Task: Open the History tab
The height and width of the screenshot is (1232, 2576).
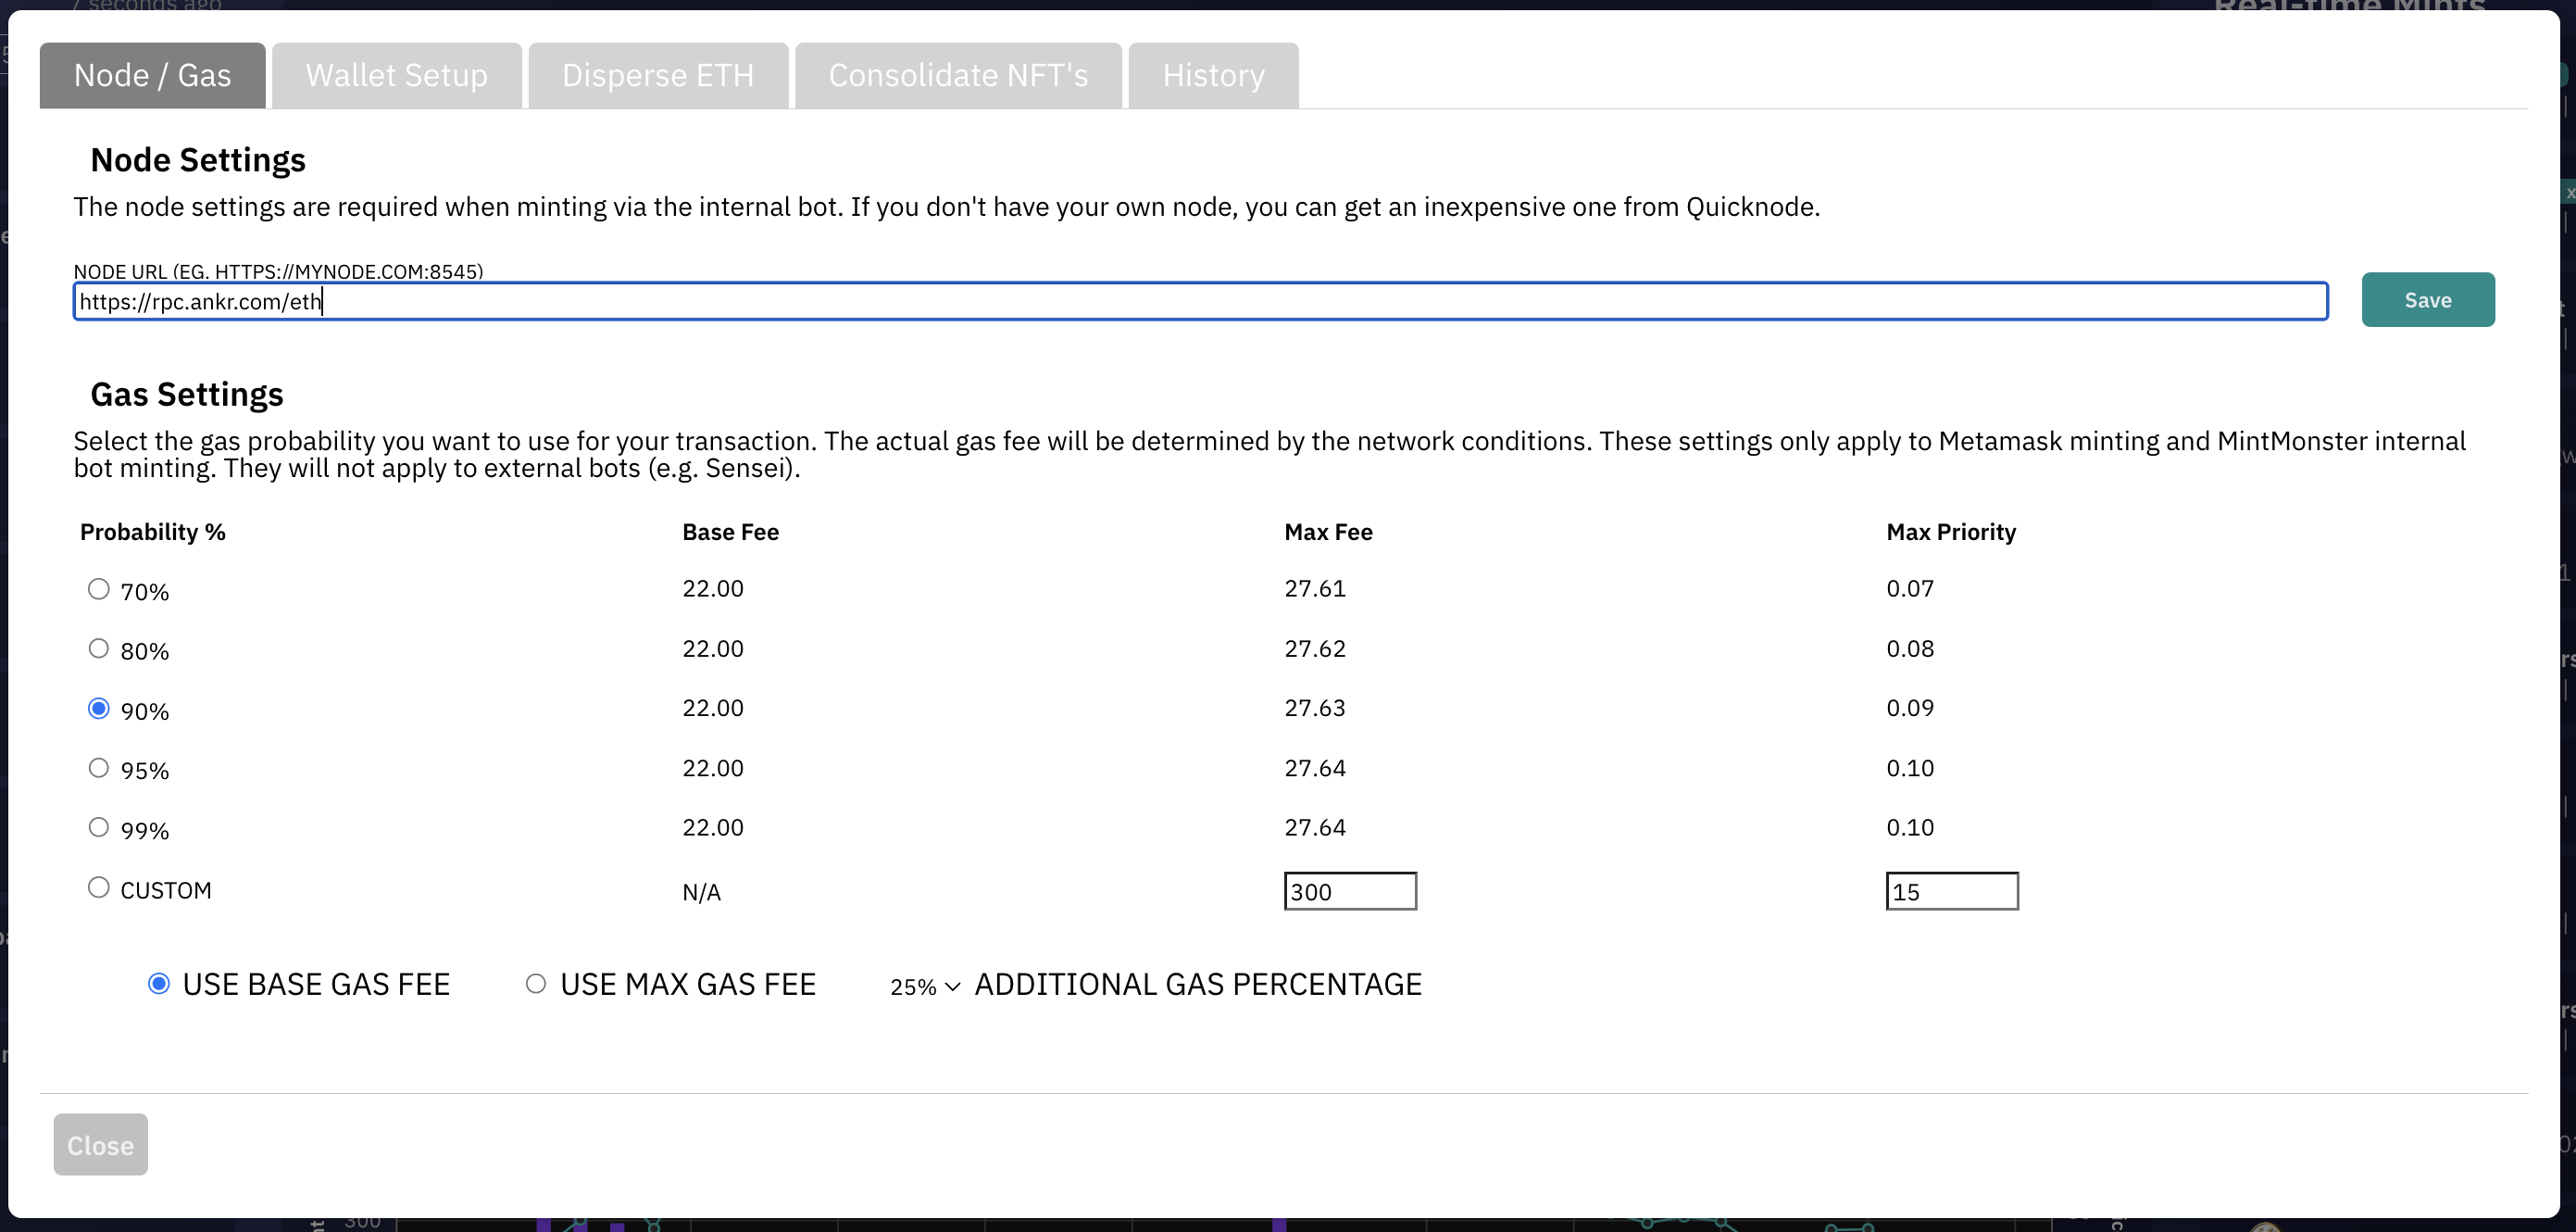Action: (x=1213, y=76)
